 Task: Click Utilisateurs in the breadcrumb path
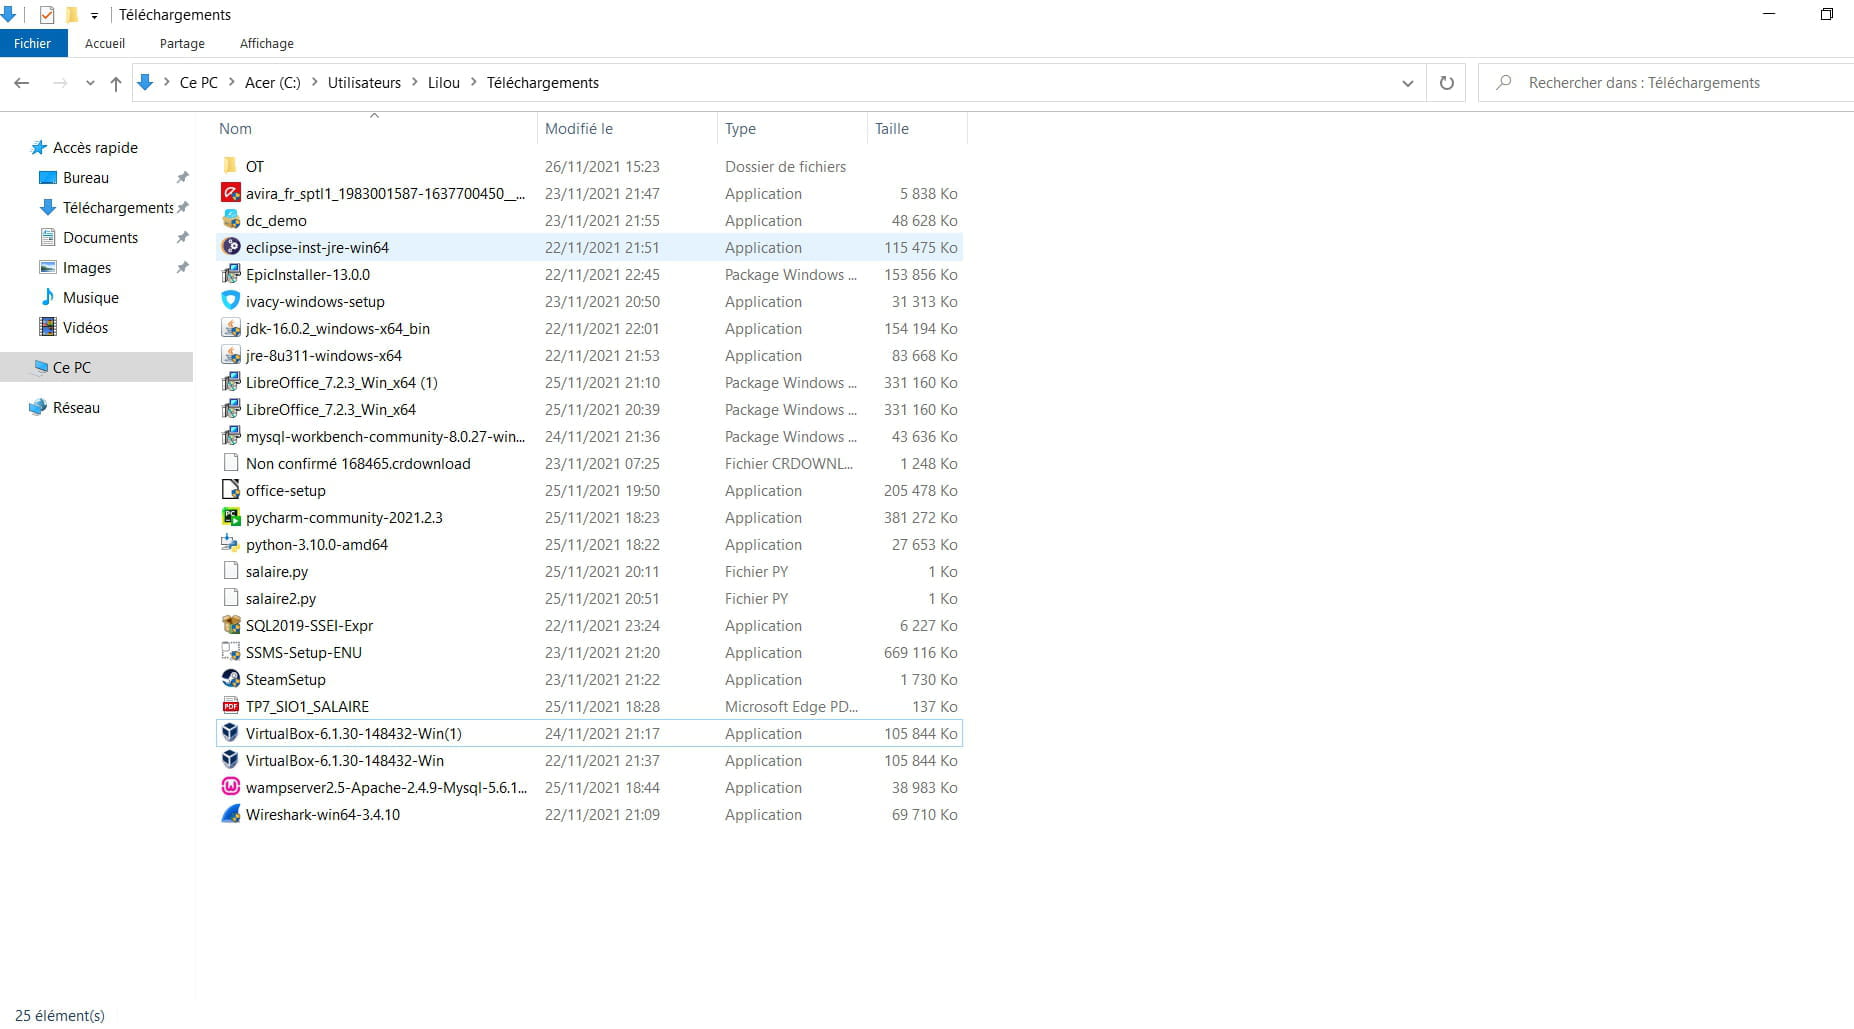(x=364, y=83)
